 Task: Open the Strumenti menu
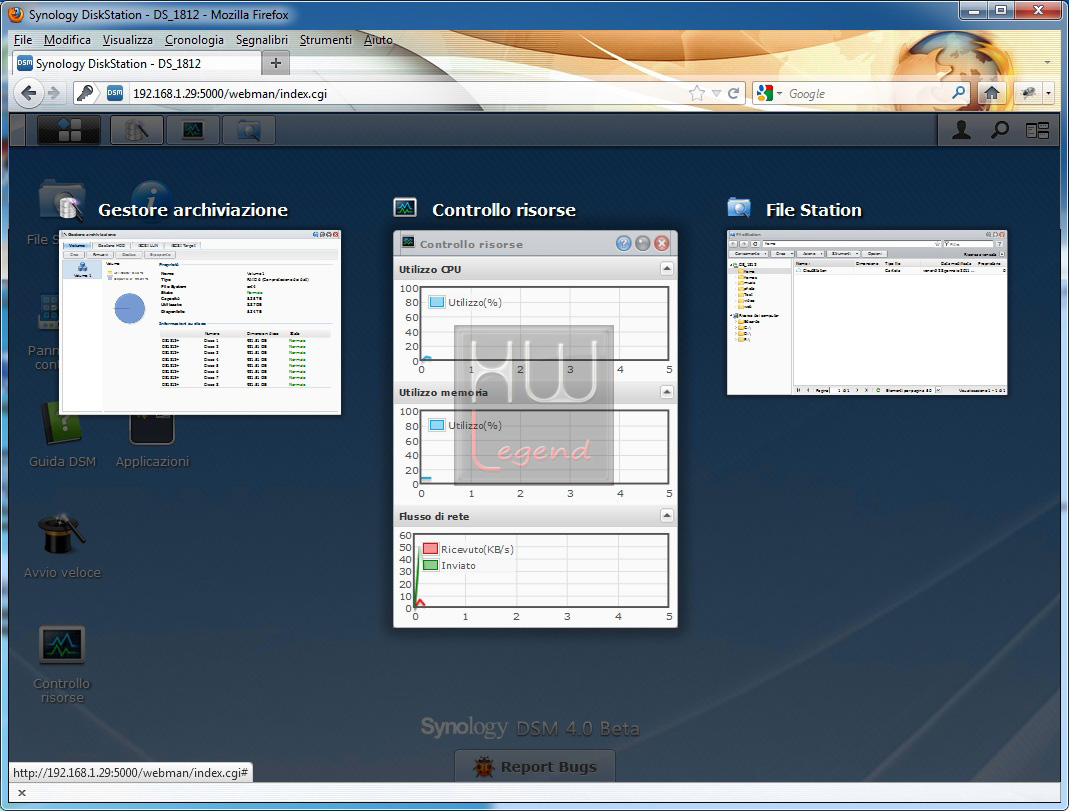click(326, 40)
